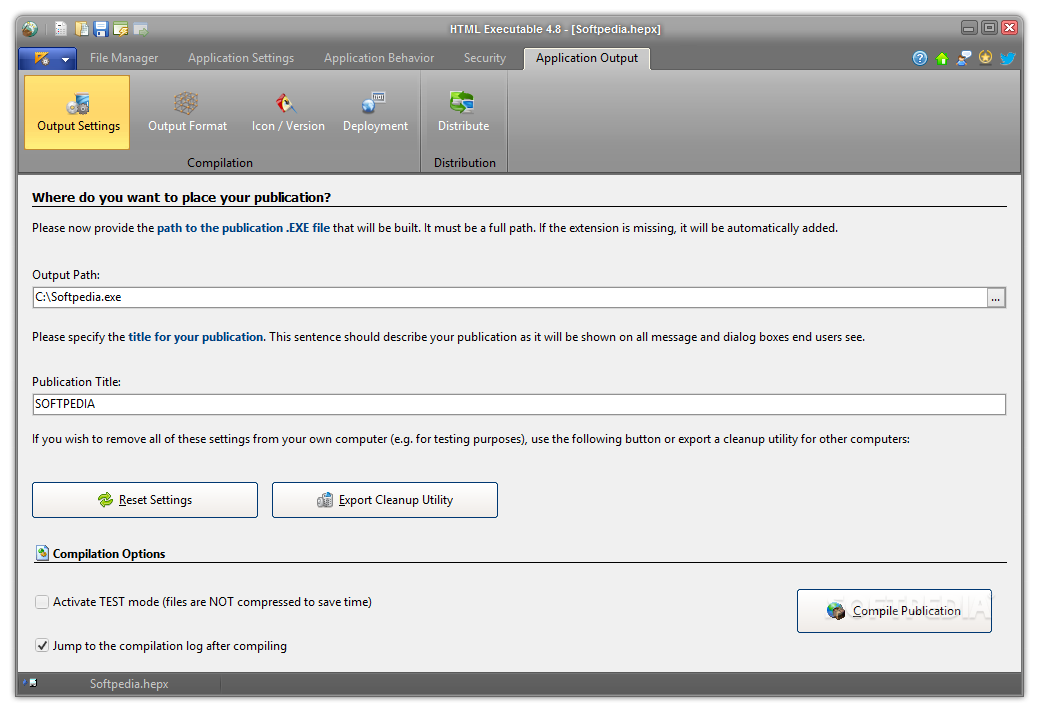Switch to the Security tab
The image size is (1039, 712).
pyautogui.click(x=485, y=58)
